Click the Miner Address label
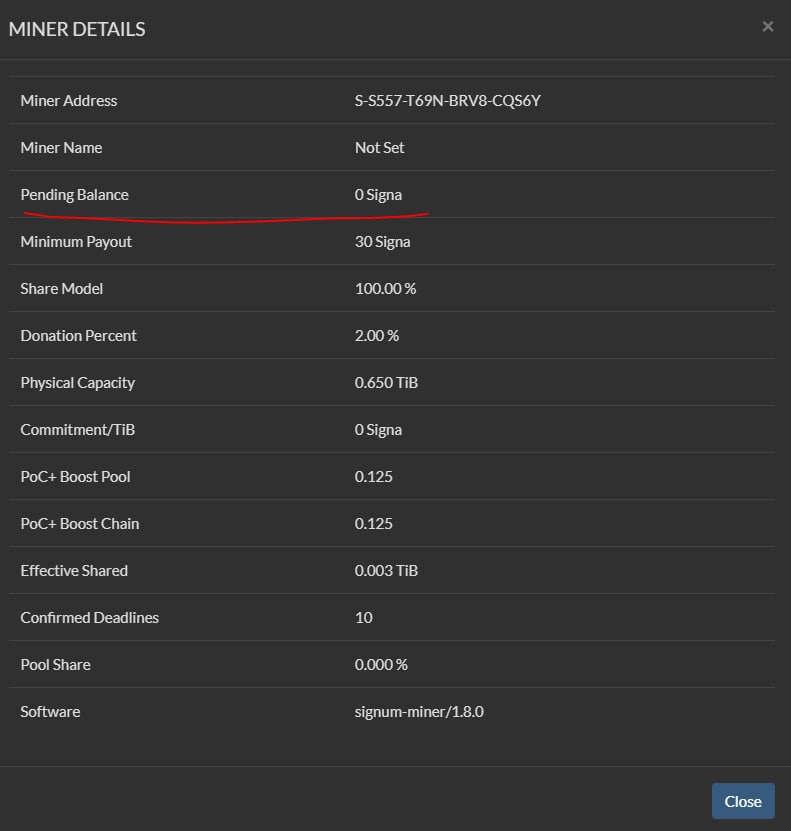The height and width of the screenshot is (831, 791). pyautogui.click(x=68, y=101)
